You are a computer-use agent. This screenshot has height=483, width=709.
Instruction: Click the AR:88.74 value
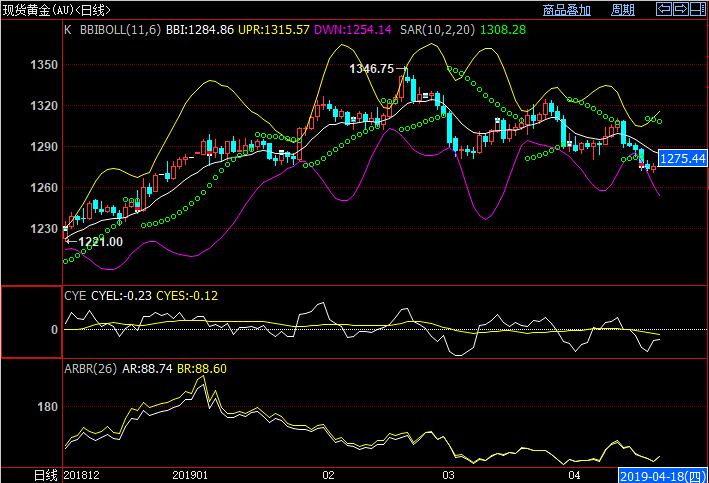pyautogui.click(x=147, y=369)
